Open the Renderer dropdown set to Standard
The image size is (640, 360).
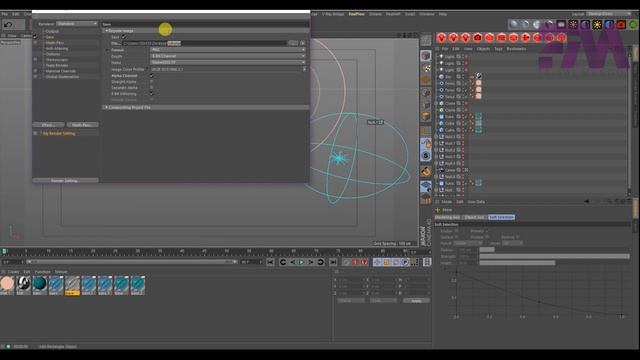tap(77, 24)
